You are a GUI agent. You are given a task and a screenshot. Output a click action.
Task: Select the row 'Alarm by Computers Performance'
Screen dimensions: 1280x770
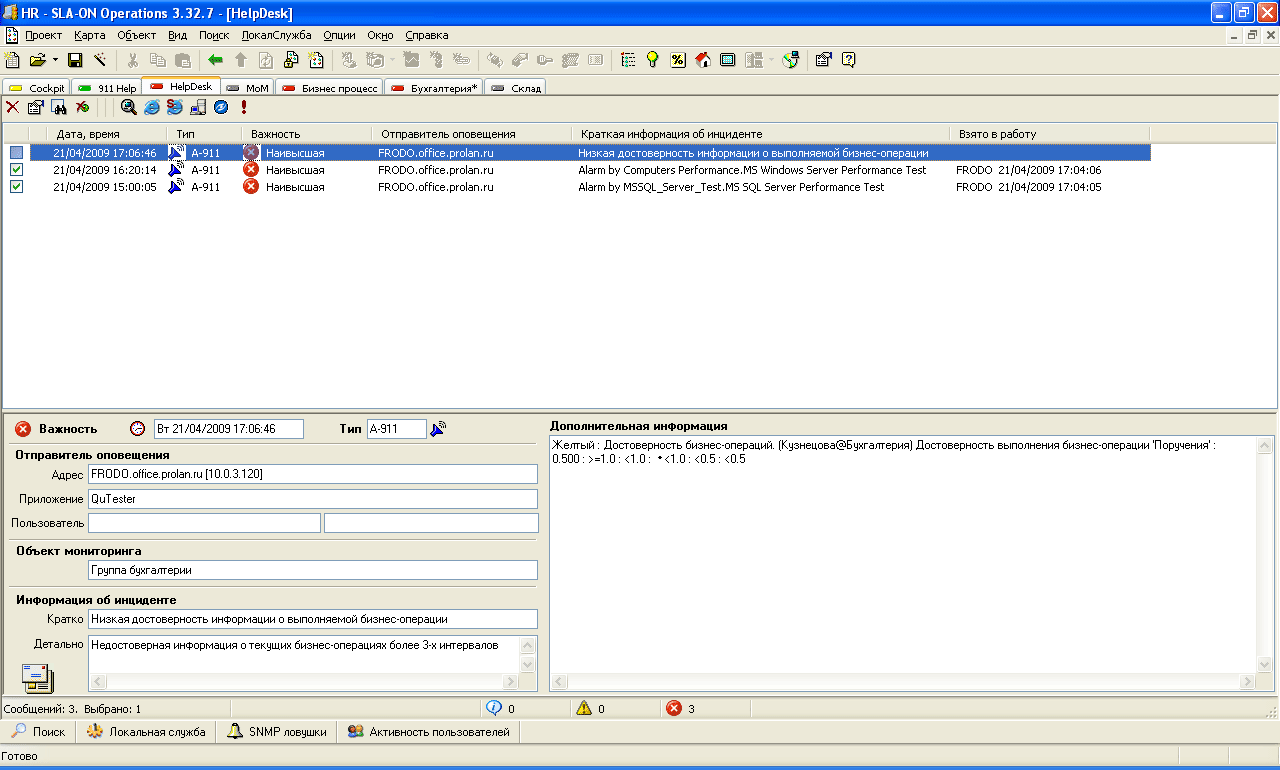click(x=576, y=170)
